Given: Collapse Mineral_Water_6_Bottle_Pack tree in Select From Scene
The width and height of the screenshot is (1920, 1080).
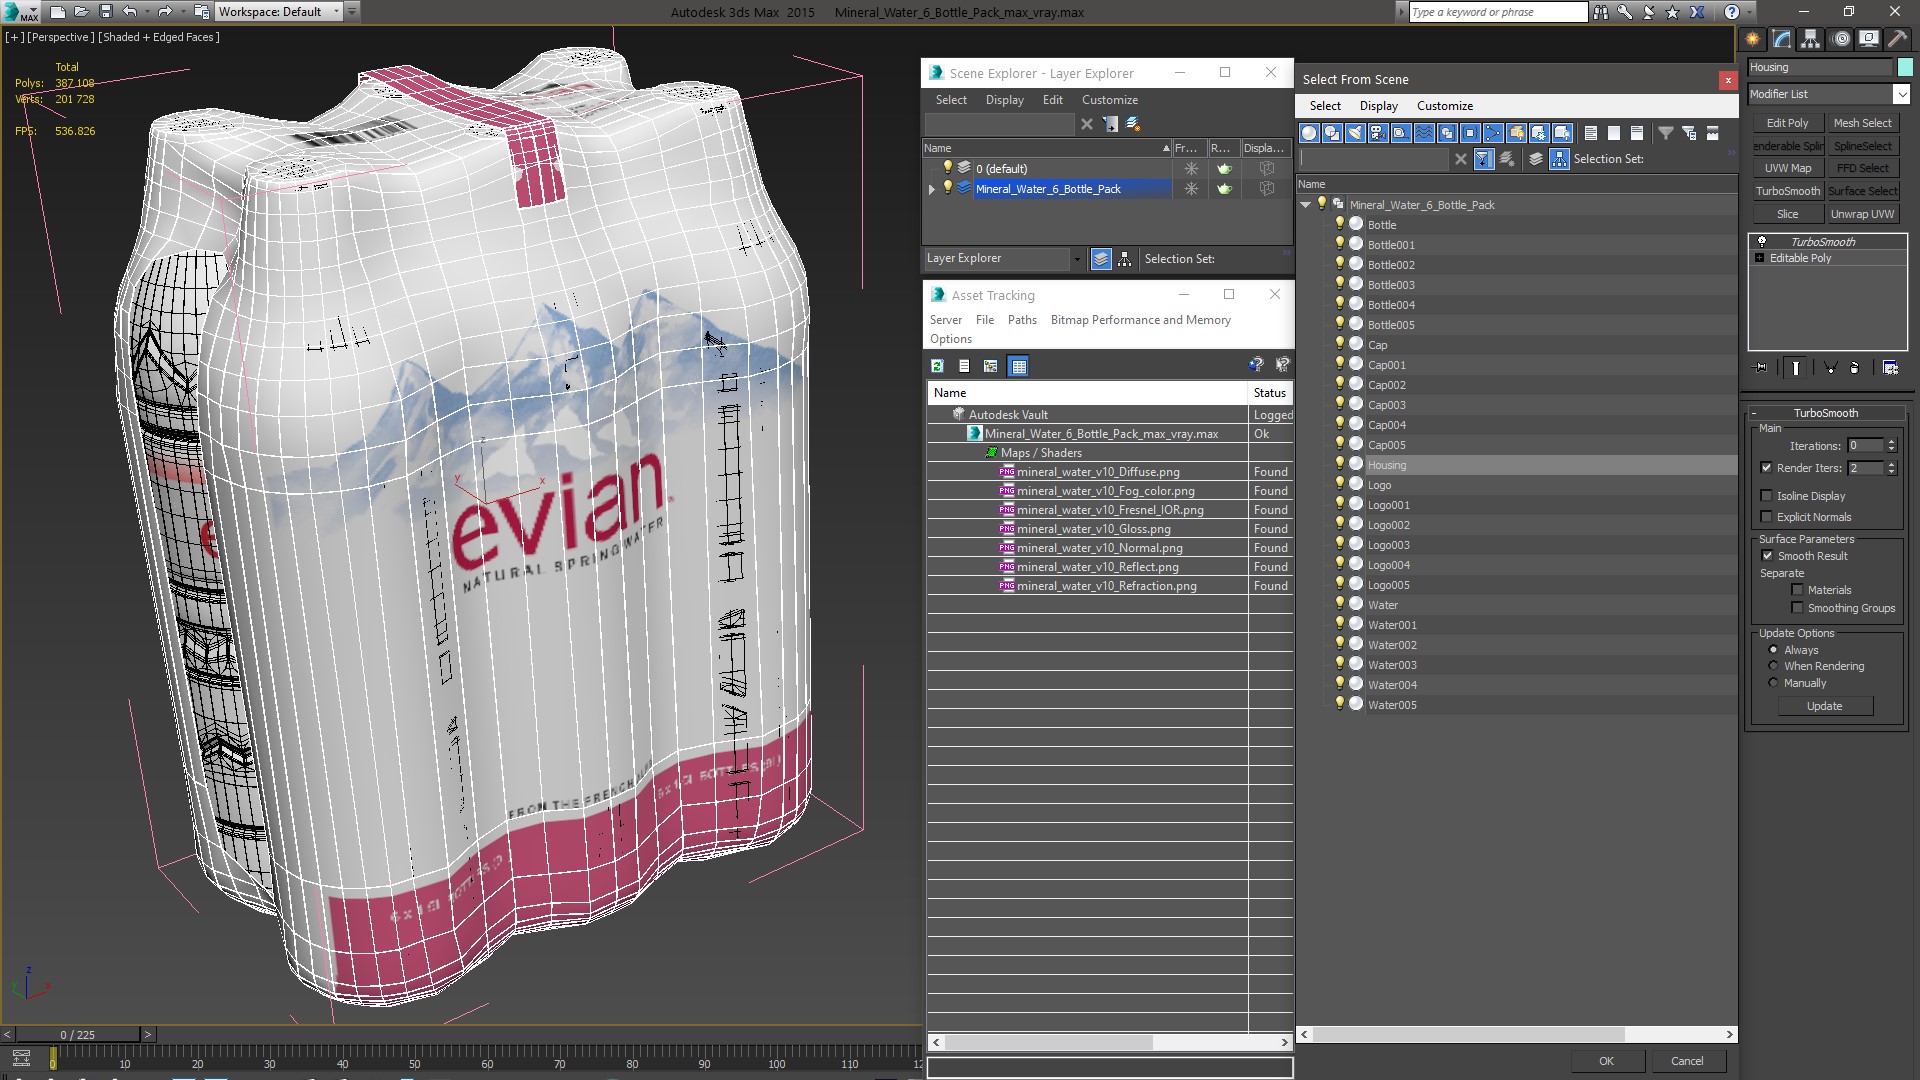Looking at the screenshot, I should coord(1305,205).
